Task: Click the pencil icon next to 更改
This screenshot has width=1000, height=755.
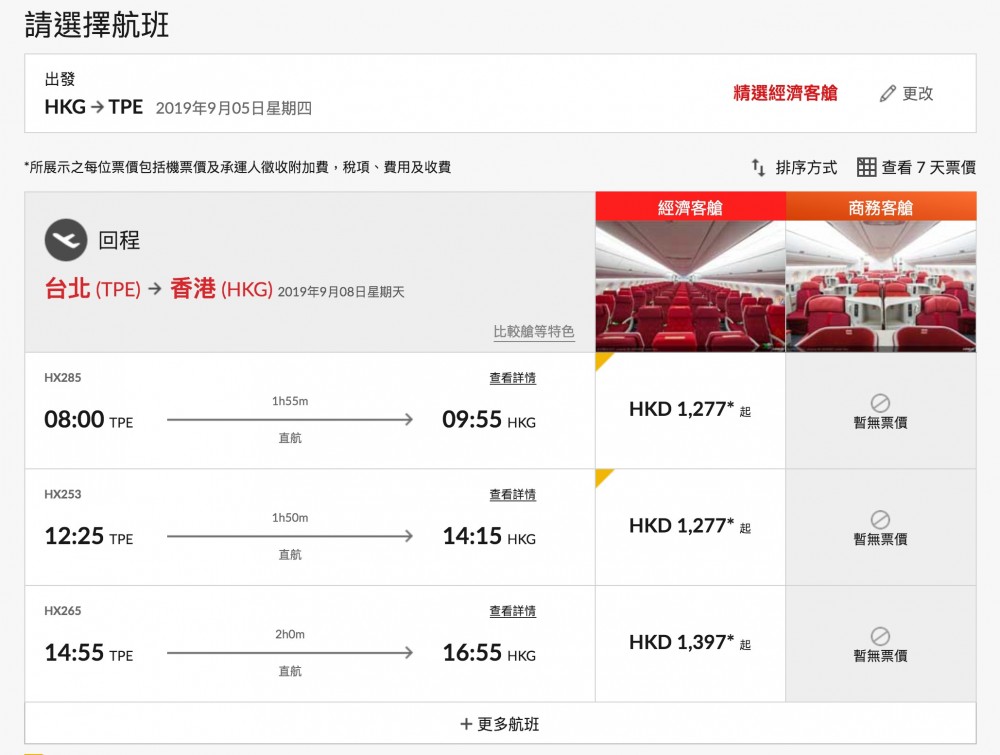Action: point(889,94)
